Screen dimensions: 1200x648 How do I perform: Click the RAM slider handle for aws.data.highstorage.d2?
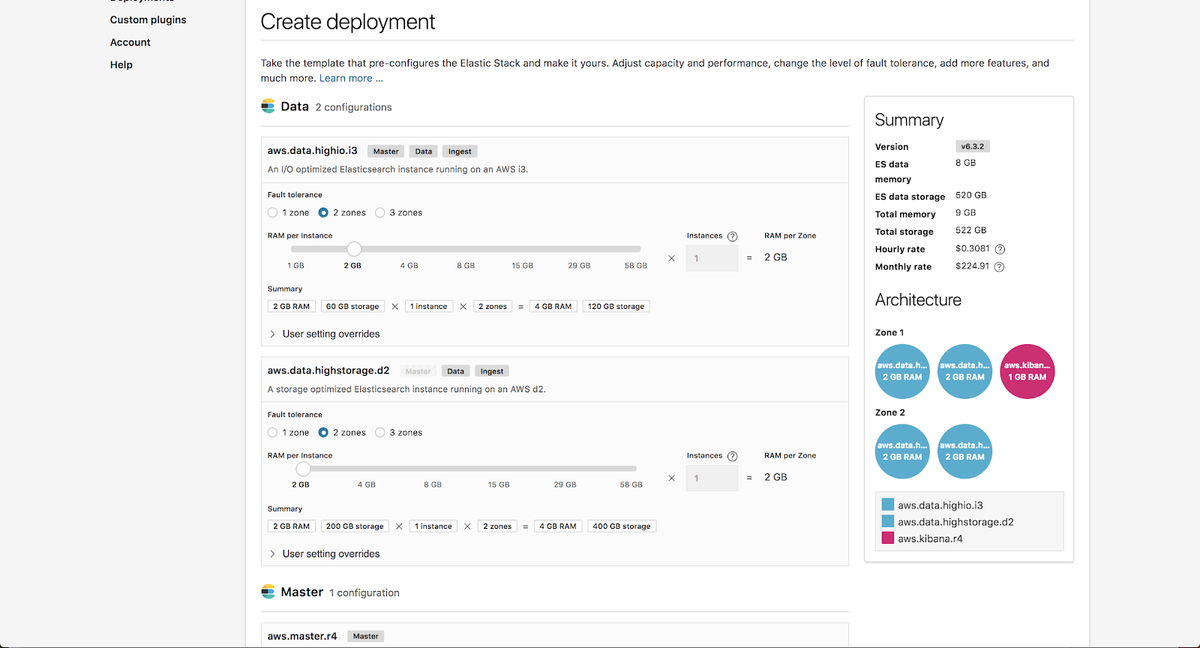(x=303, y=468)
